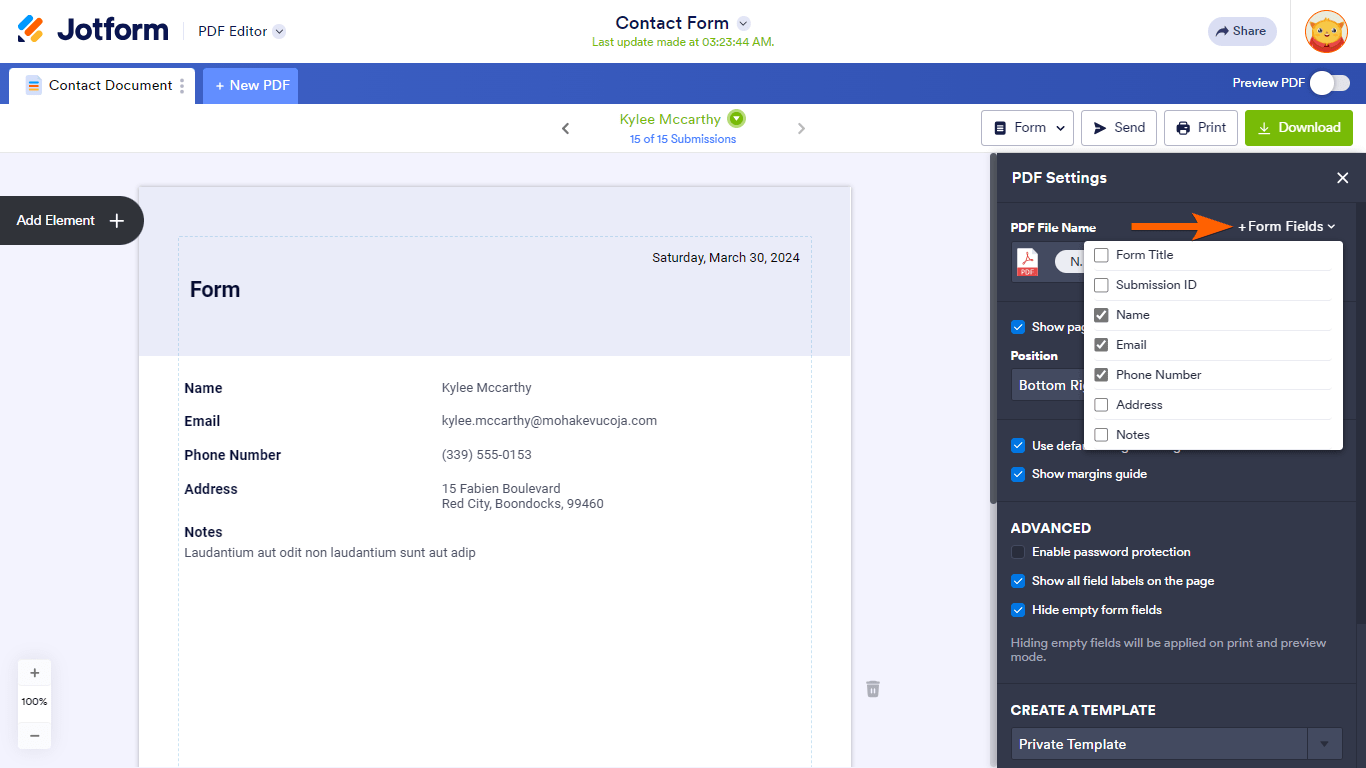The width and height of the screenshot is (1366, 768).
Task: Click the New PDF tab button
Action: [250, 86]
